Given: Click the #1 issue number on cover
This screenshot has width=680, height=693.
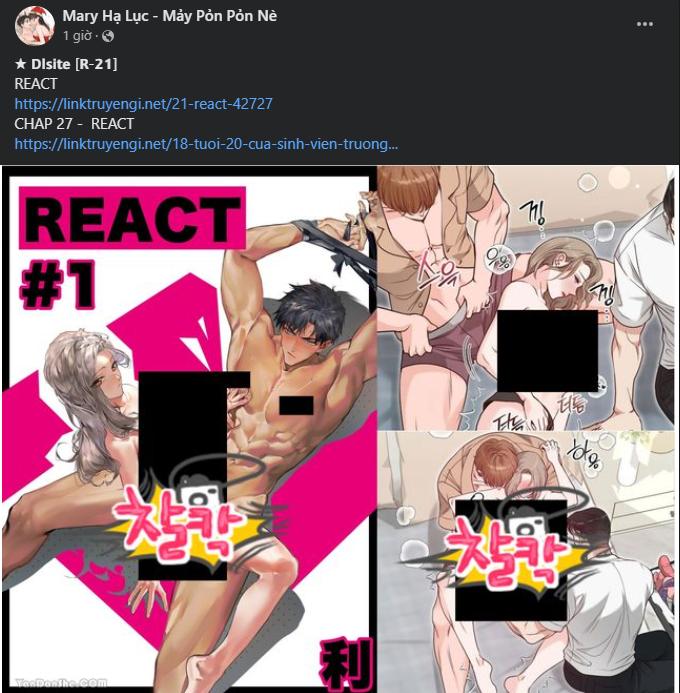Looking at the screenshot, I should pyautogui.click(x=57, y=284).
